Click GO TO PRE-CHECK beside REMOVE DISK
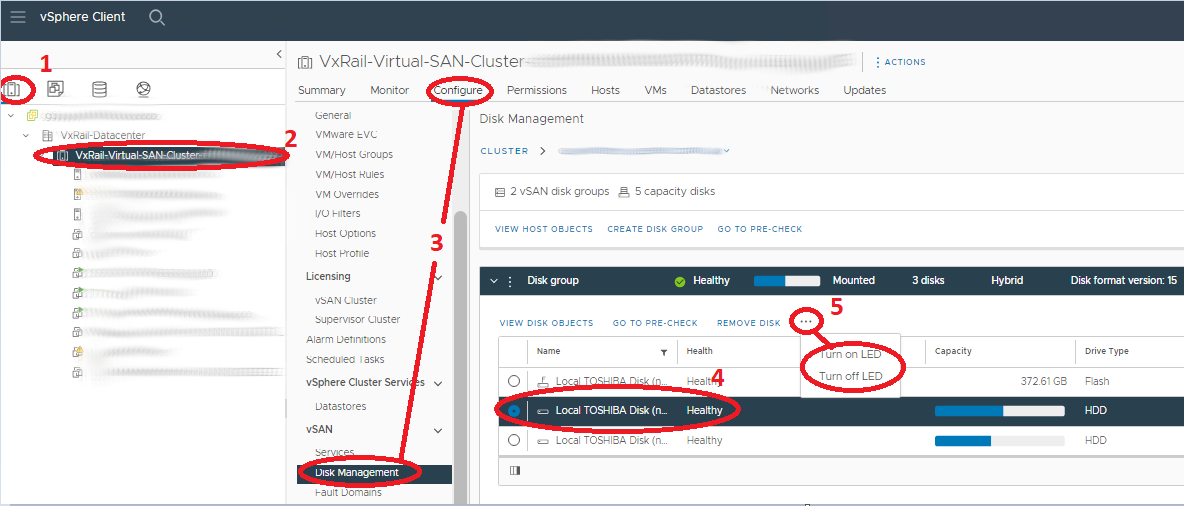 click(655, 323)
